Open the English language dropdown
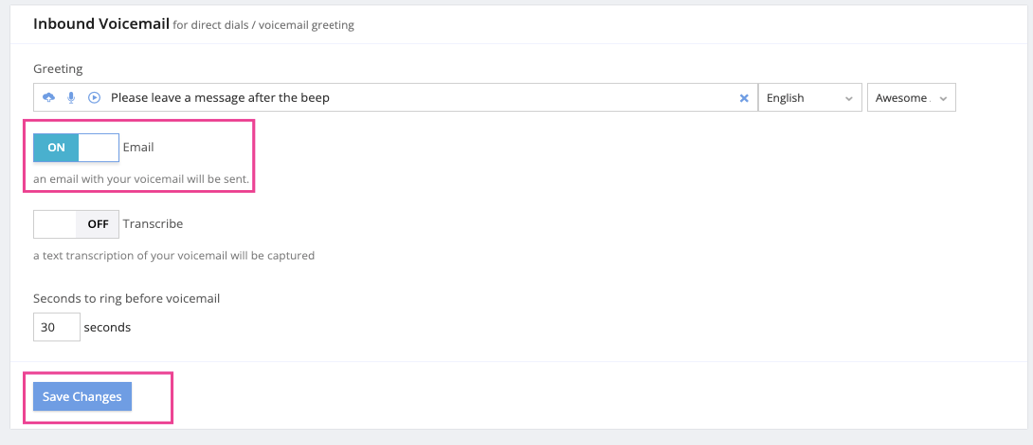 (809, 98)
